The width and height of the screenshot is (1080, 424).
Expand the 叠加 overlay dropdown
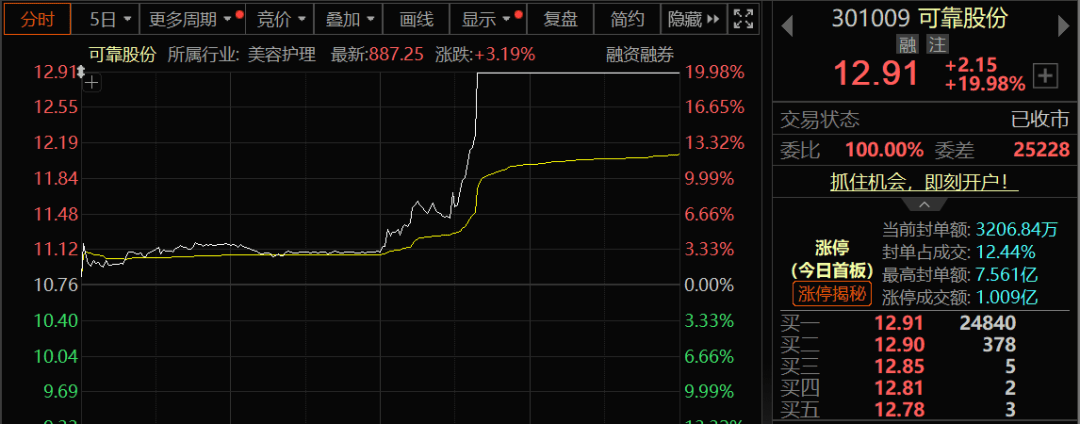tap(349, 19)
